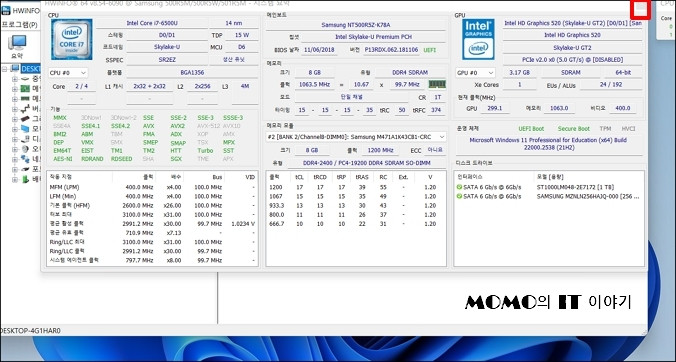The width and height of the screenshot is (676, 362).
Task: Click the 299.1 GPU clock value
Action: (496, 109)
